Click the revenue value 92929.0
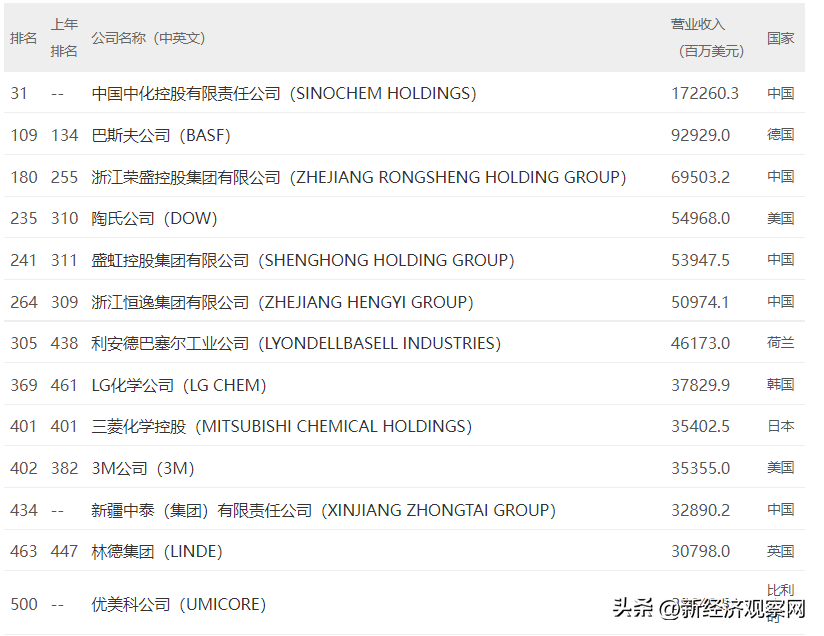 pos(701,136)
